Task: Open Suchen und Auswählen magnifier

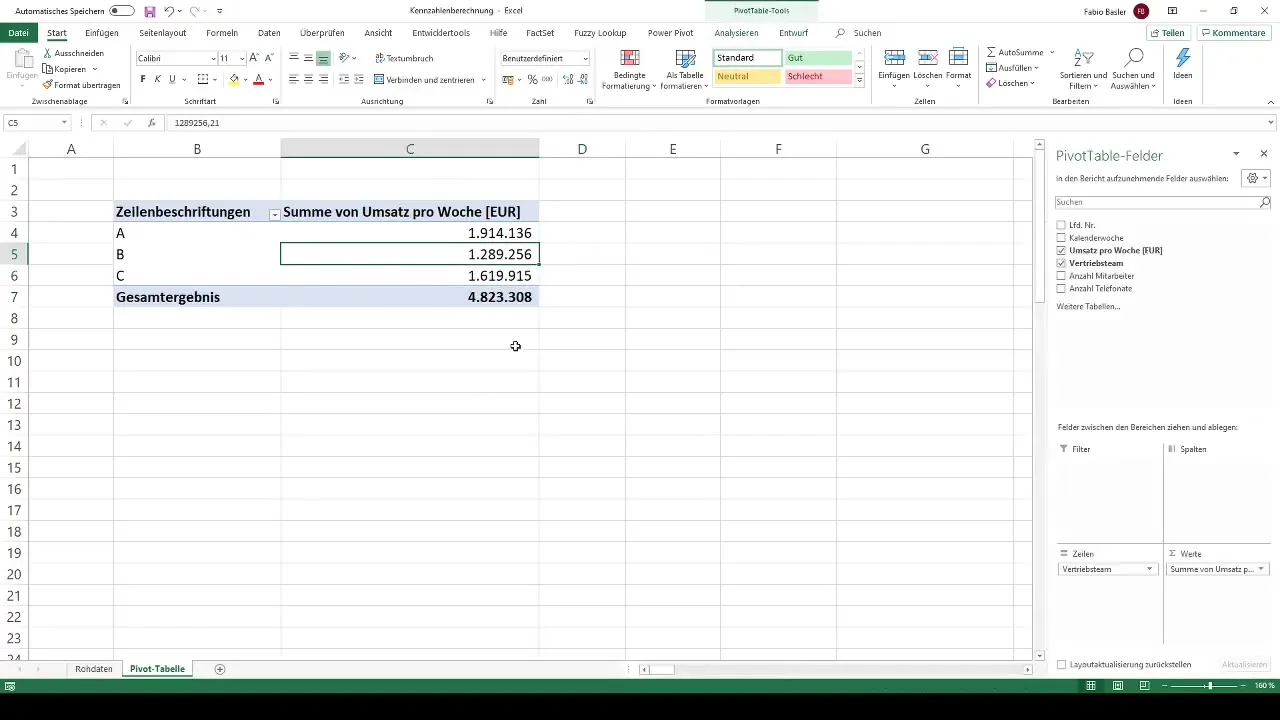Action: click(1133, 68)
